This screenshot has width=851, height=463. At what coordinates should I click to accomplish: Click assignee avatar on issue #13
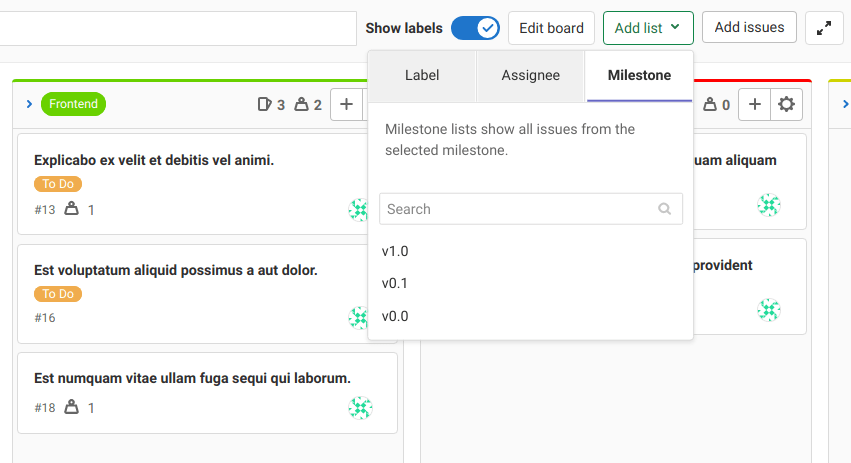click(359, 209)
